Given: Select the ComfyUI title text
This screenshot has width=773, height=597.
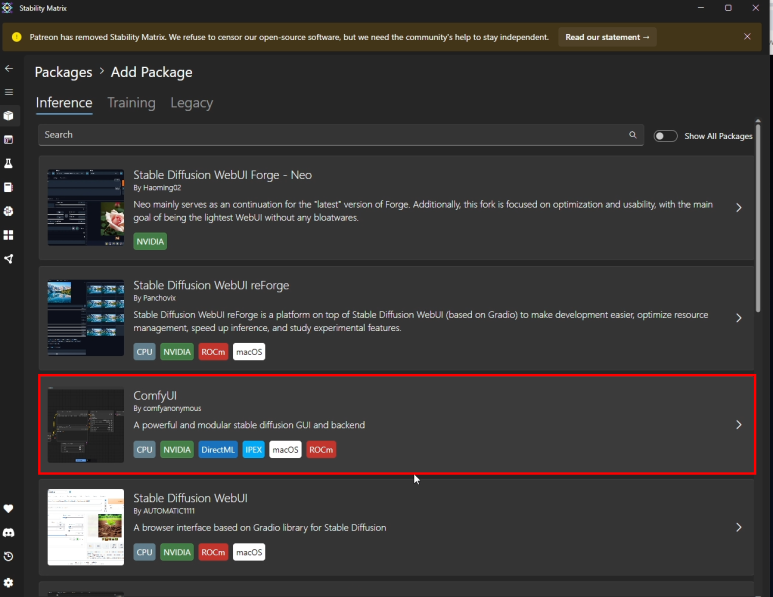Looking at the screenshot, I should point(155,395).
